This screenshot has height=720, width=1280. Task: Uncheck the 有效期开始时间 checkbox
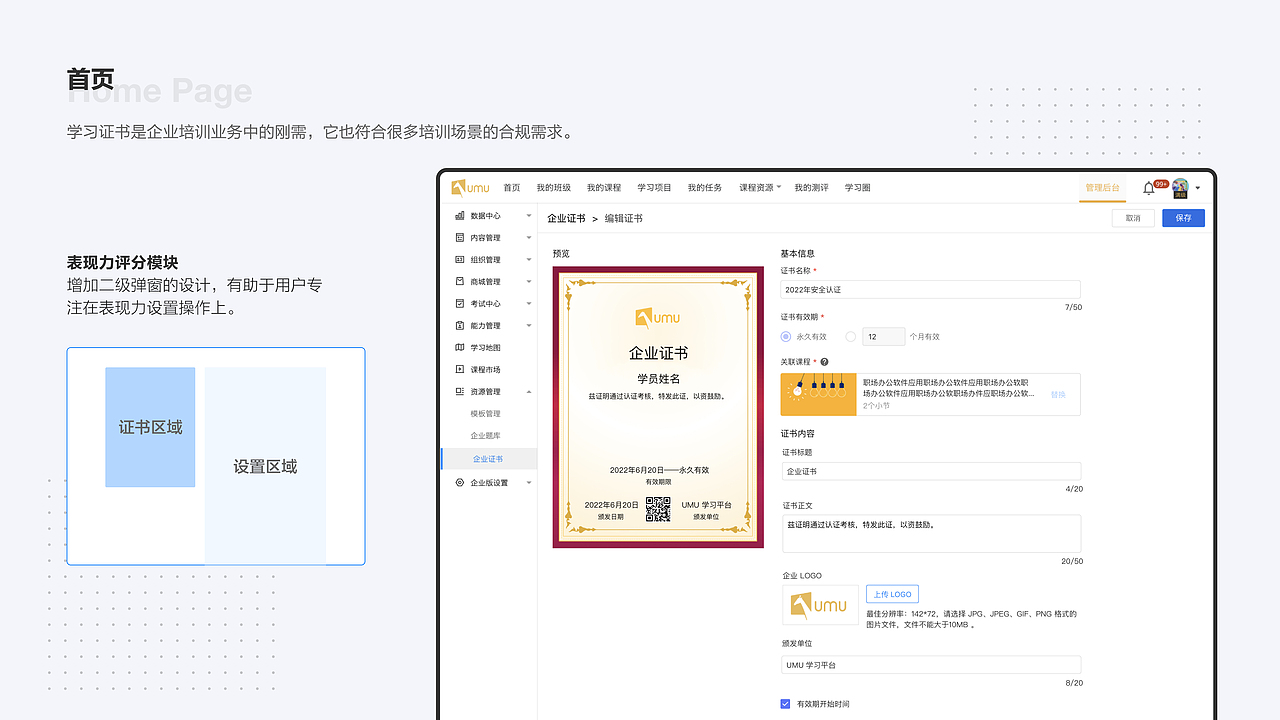tap(785, 704)
